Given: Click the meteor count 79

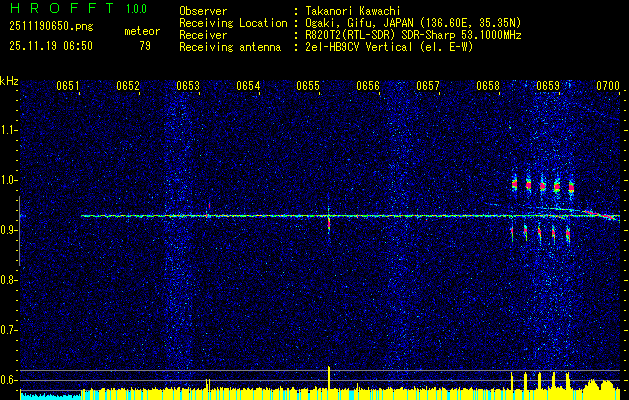Looking at the screenshot, I should tap(145, 46).
